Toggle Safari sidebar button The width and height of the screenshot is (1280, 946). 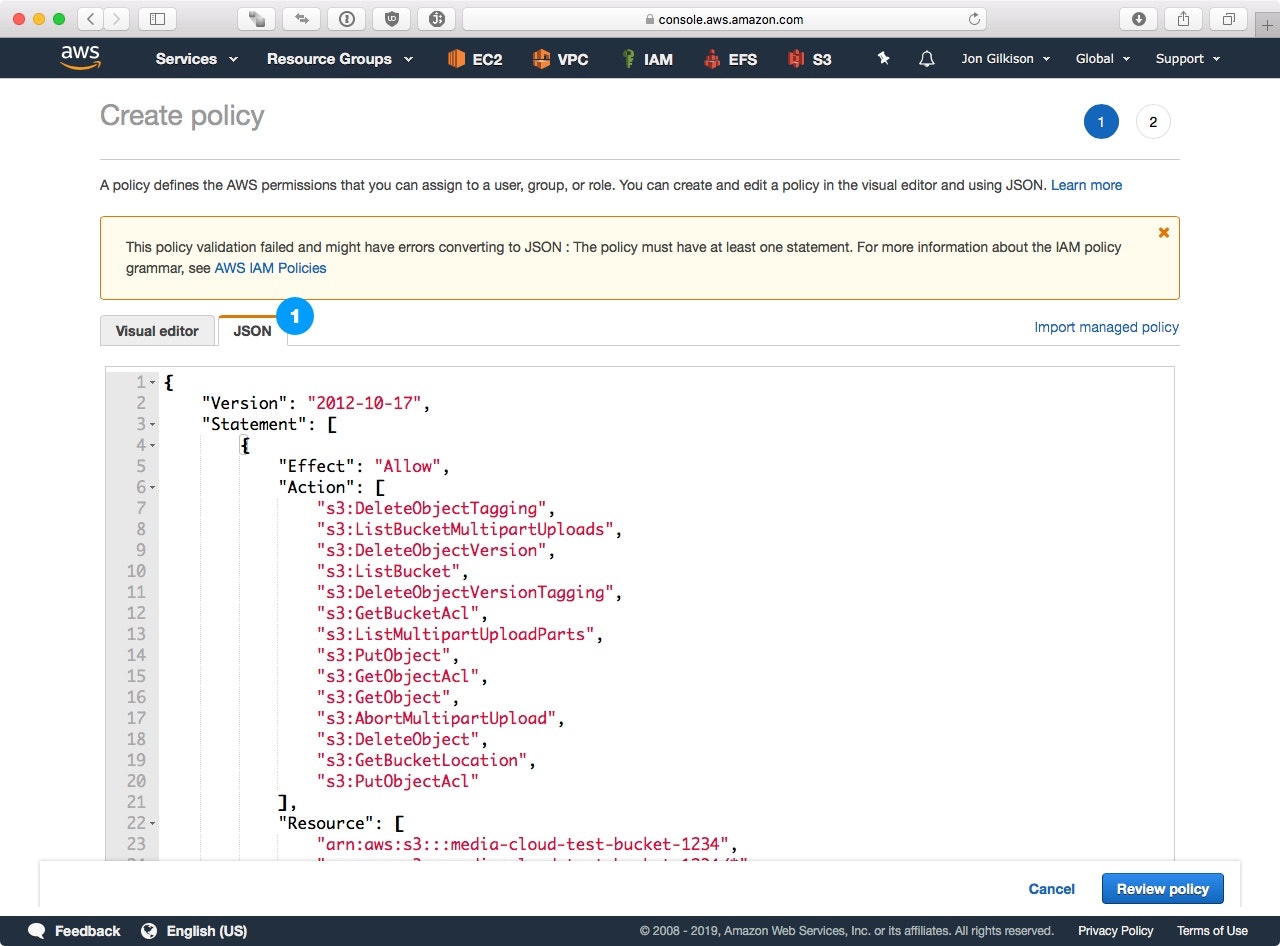[157, 18]
